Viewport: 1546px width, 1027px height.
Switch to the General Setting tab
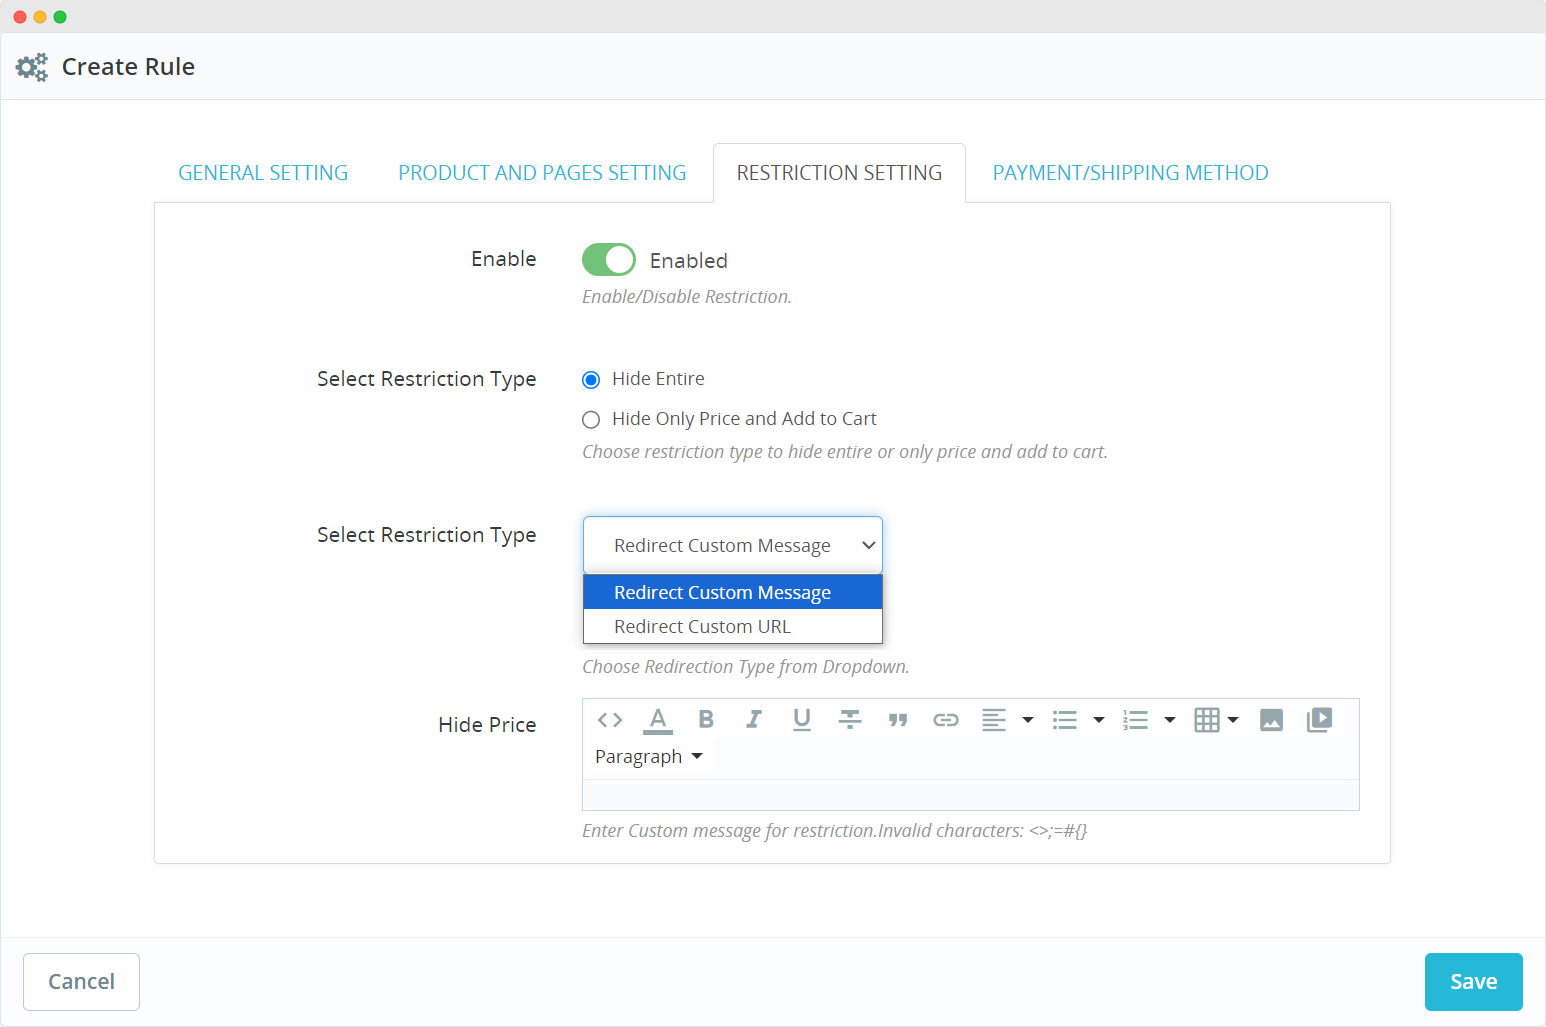[x=263, y=173]
